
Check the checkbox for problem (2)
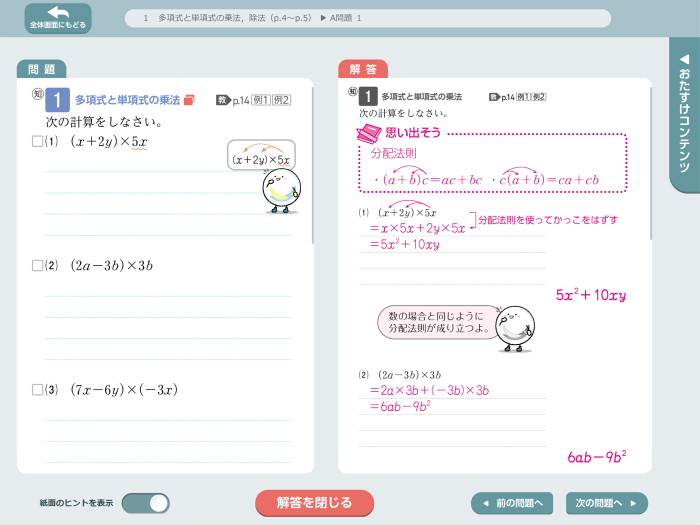38,266
